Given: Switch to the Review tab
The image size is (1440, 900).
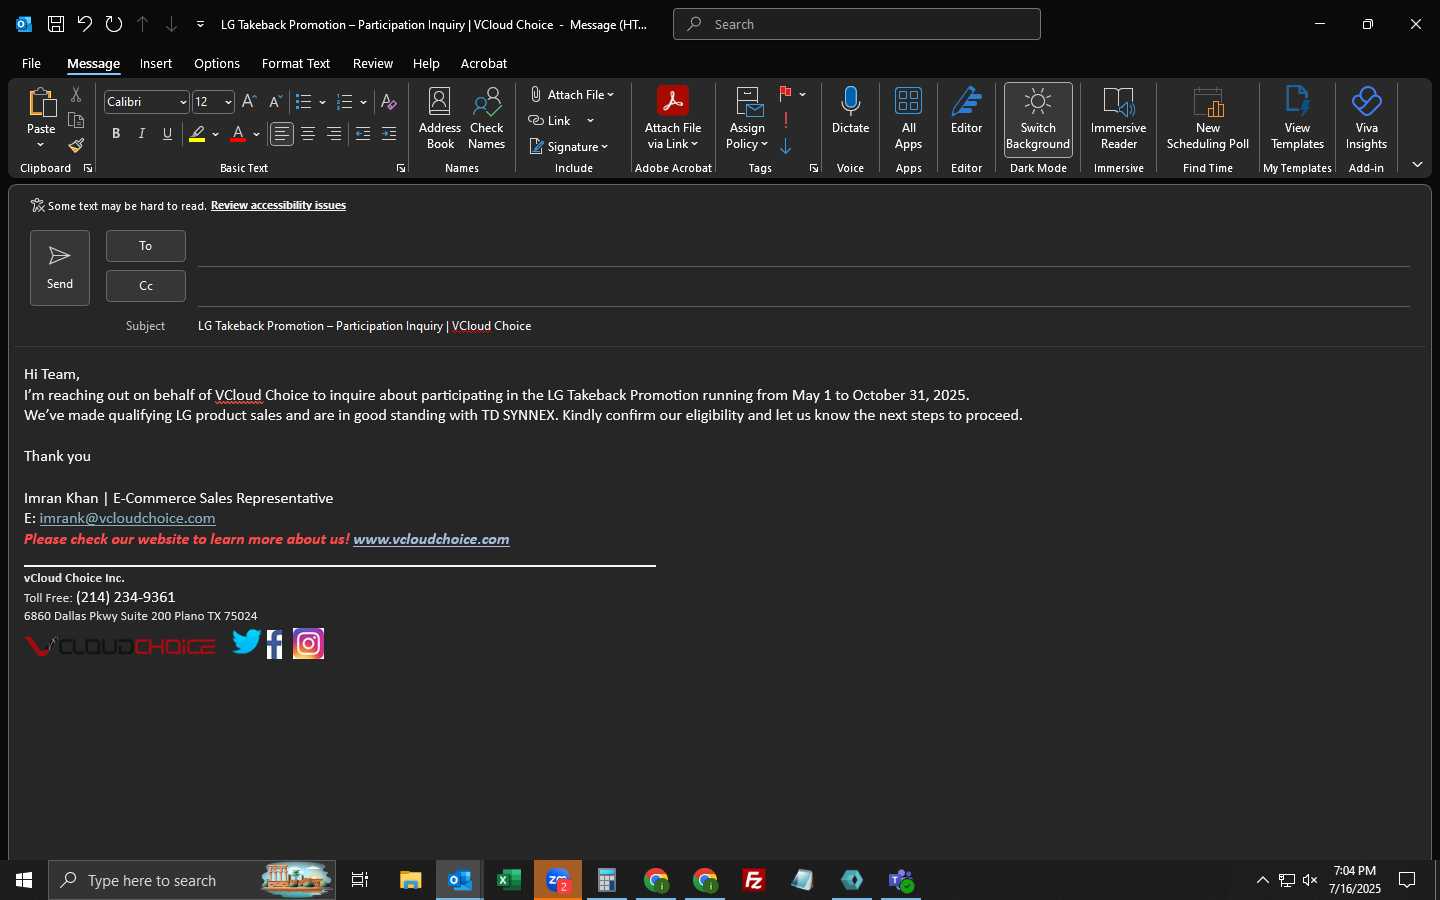Looking at the screenshot, I should click(373, 63).
